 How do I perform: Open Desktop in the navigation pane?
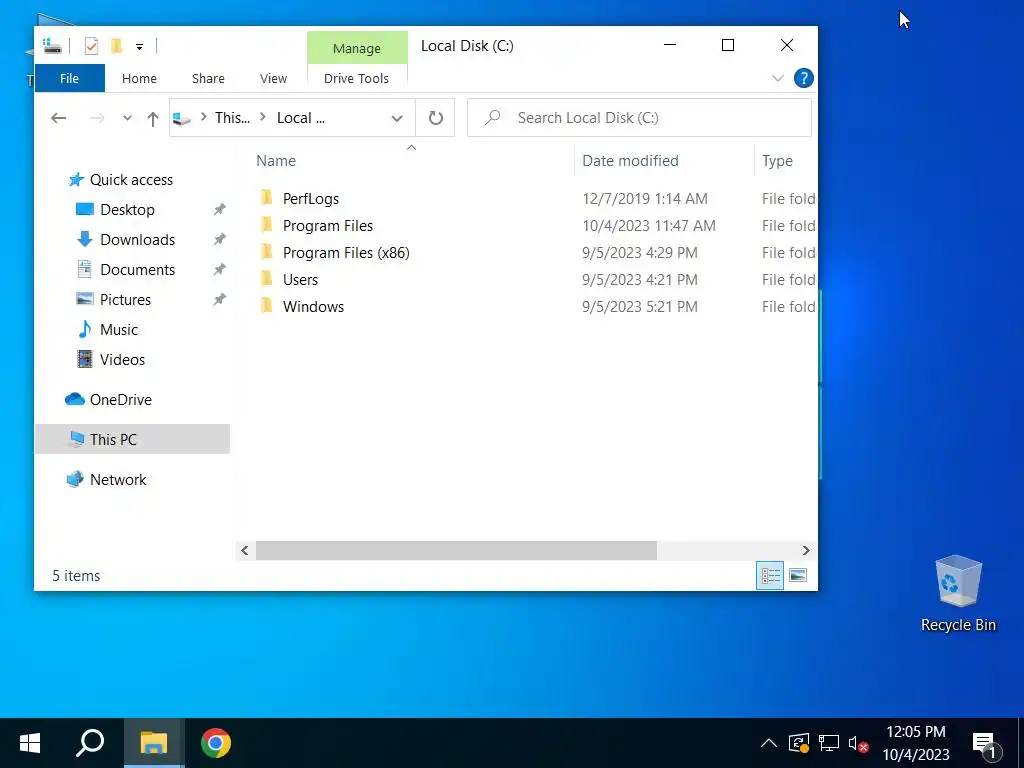pyautogui.click(x=127, y=210)
